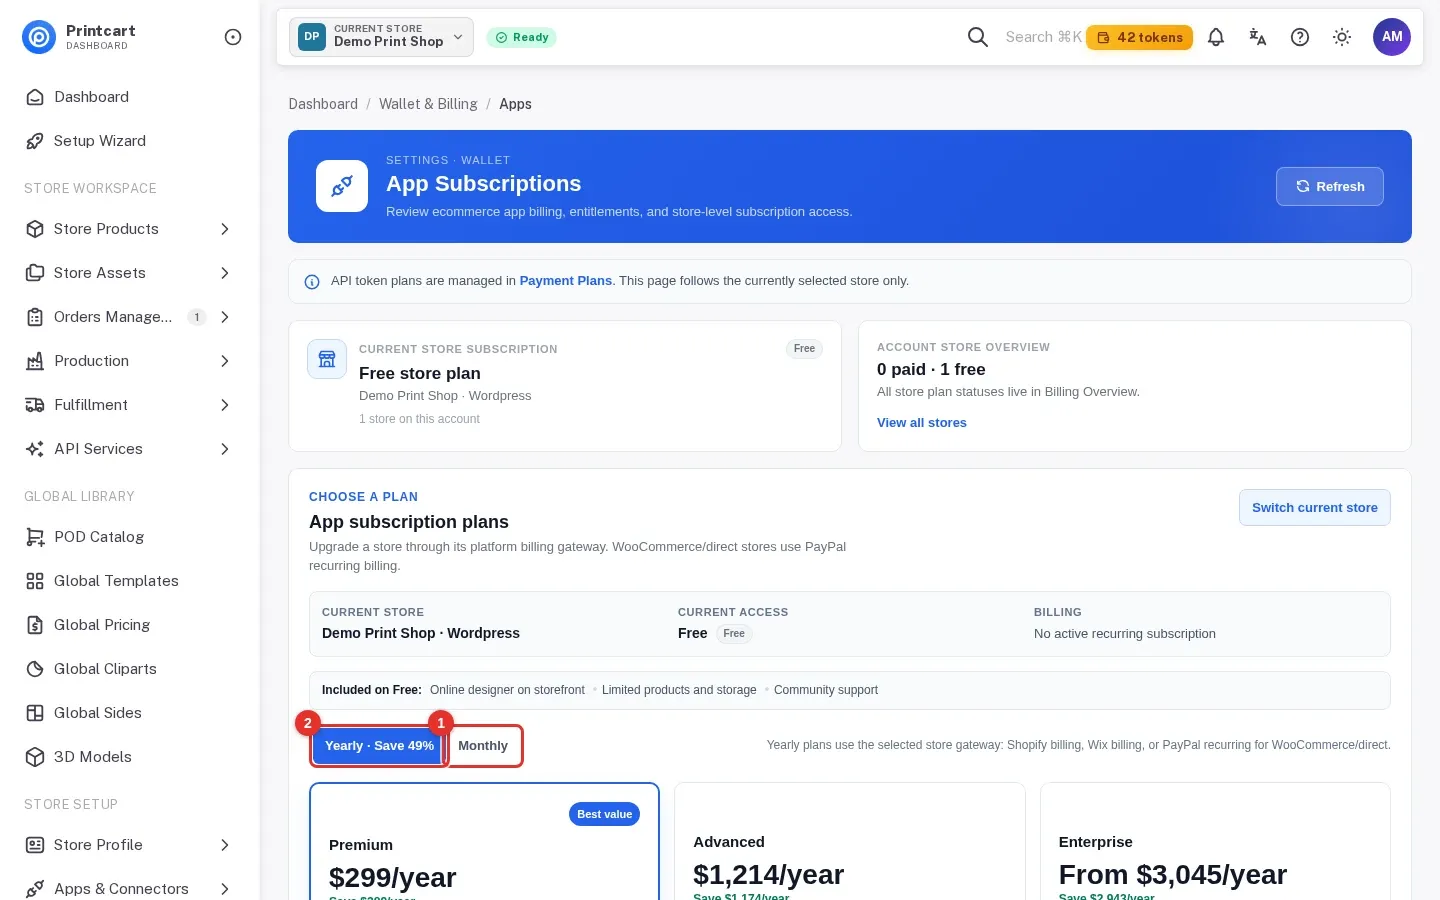Click the Global Sides layout icon
This screenshot has height=900, width=1440.
(x=35, y=713)
